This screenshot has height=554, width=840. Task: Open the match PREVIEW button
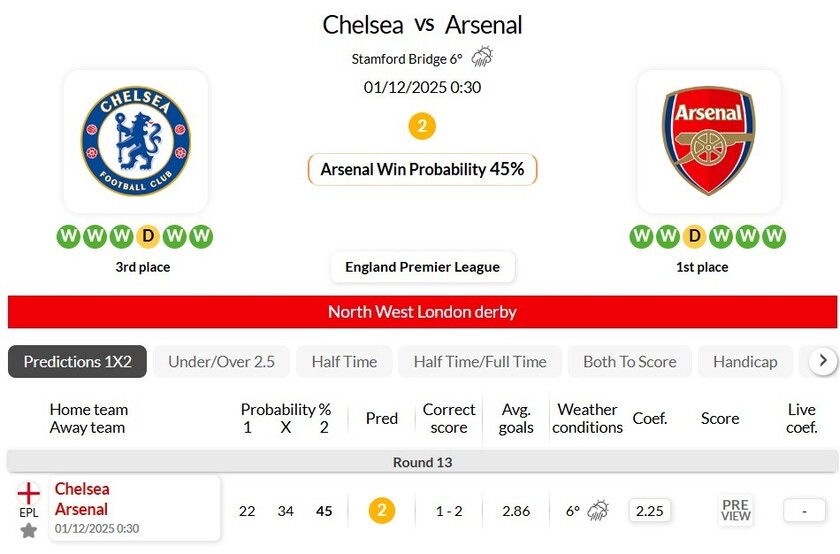coord(735,511)
